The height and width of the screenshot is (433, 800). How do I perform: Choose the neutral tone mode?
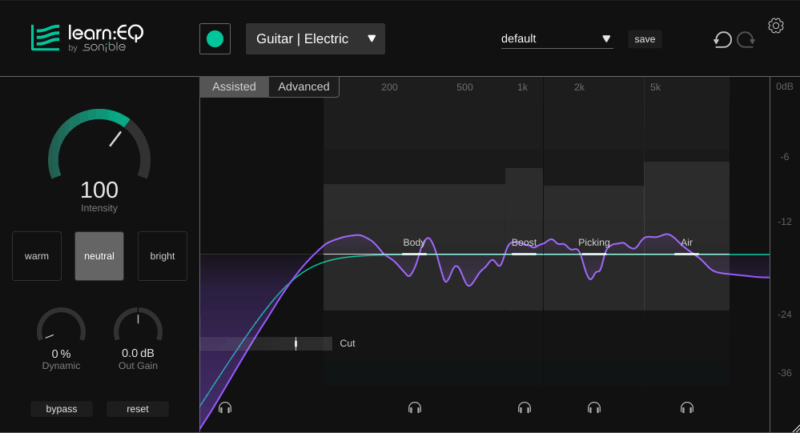pos(99,256)
